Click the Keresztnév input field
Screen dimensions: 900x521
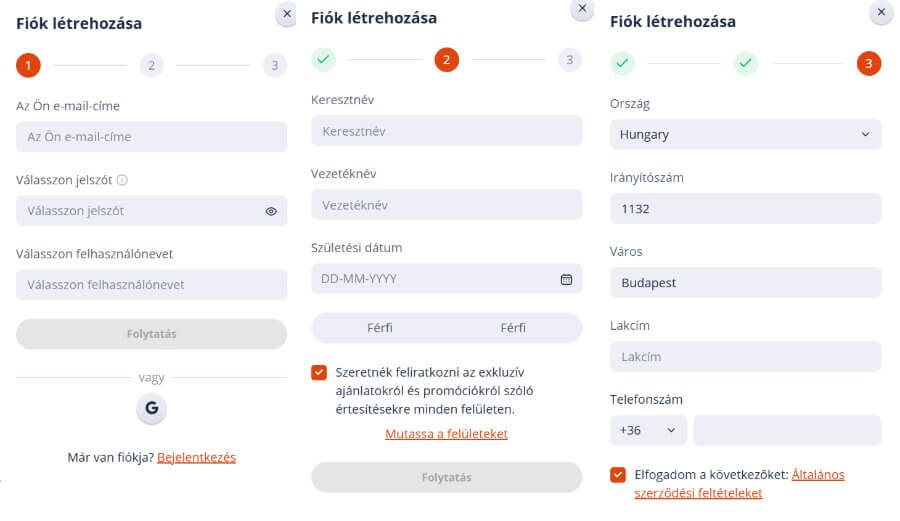coord(446,131)
